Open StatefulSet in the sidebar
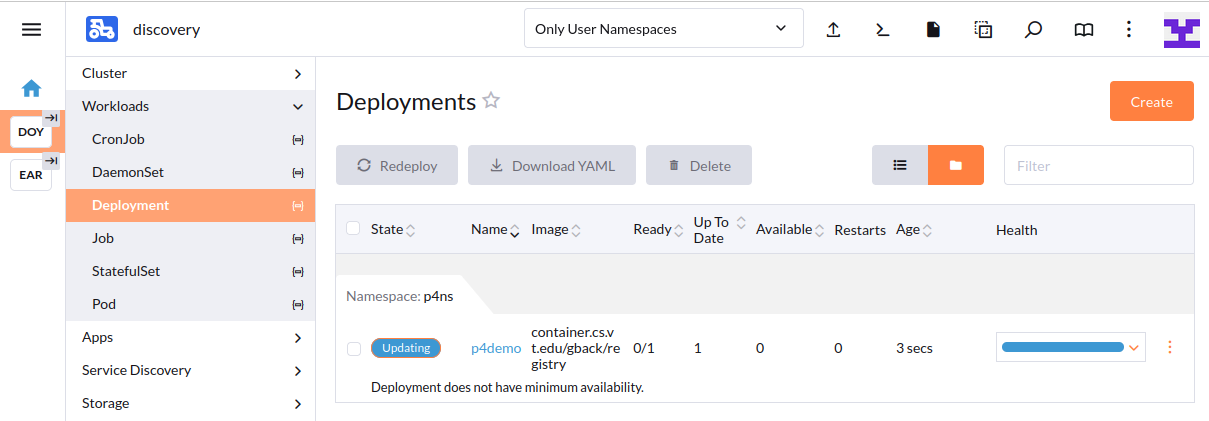This screenshot has height=421, width=1209. (x=126, y=271)
